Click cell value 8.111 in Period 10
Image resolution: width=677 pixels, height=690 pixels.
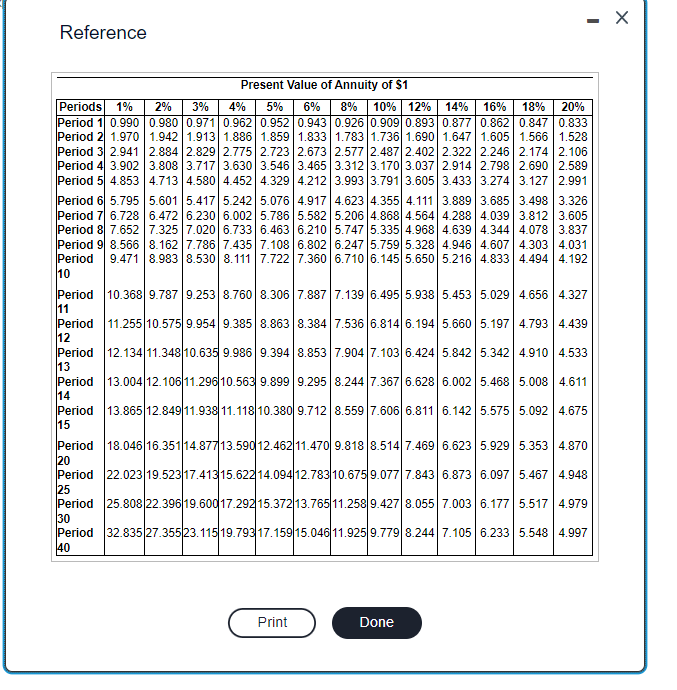click(237, 259)
